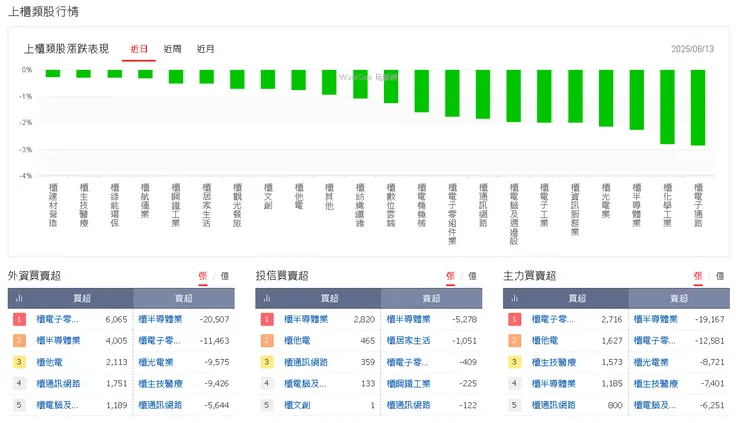The height and width of the screenshot is (423, 740).
Task: Open 櫃電子零... in 主力 買超 list
Action: 553,320
